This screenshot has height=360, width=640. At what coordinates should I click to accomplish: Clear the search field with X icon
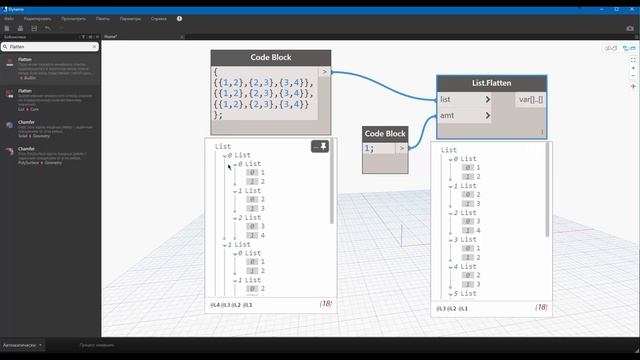[94, 47]
